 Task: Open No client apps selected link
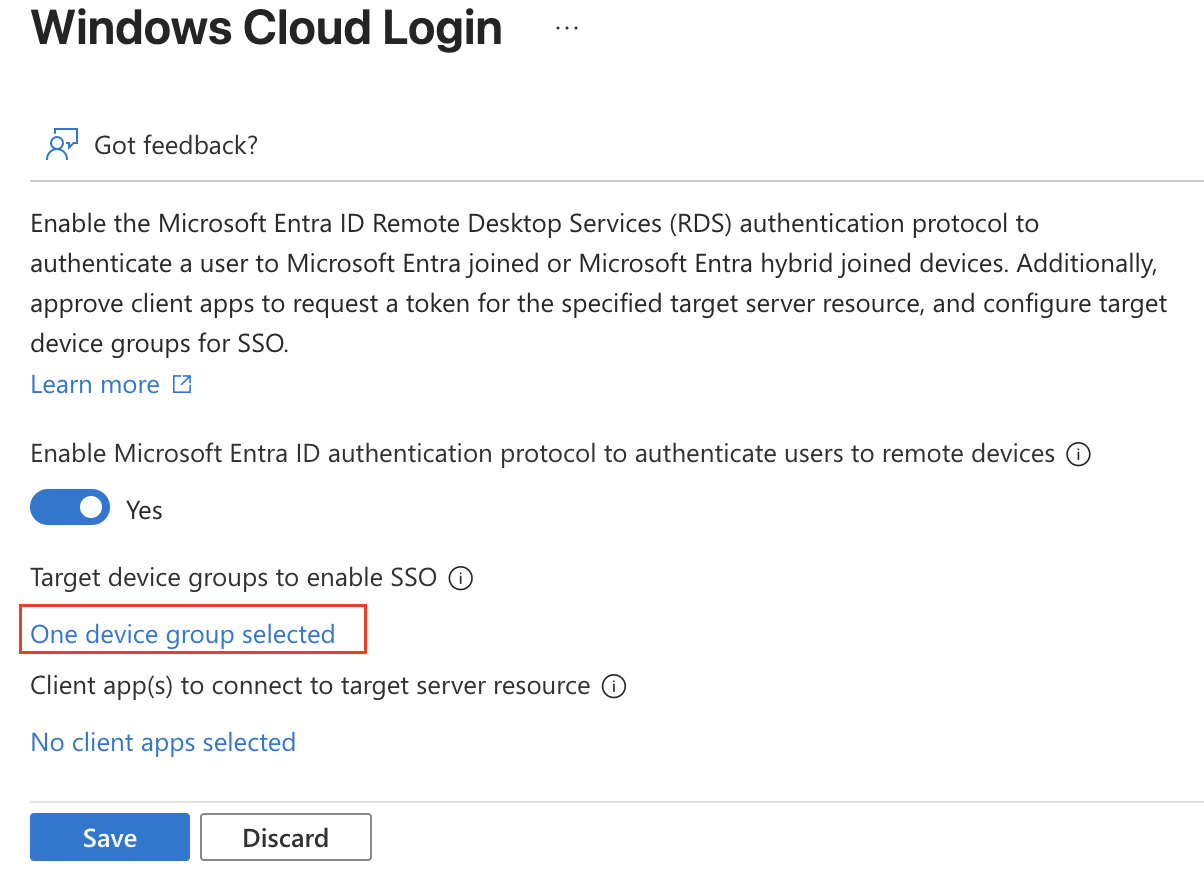coord(163,742)
